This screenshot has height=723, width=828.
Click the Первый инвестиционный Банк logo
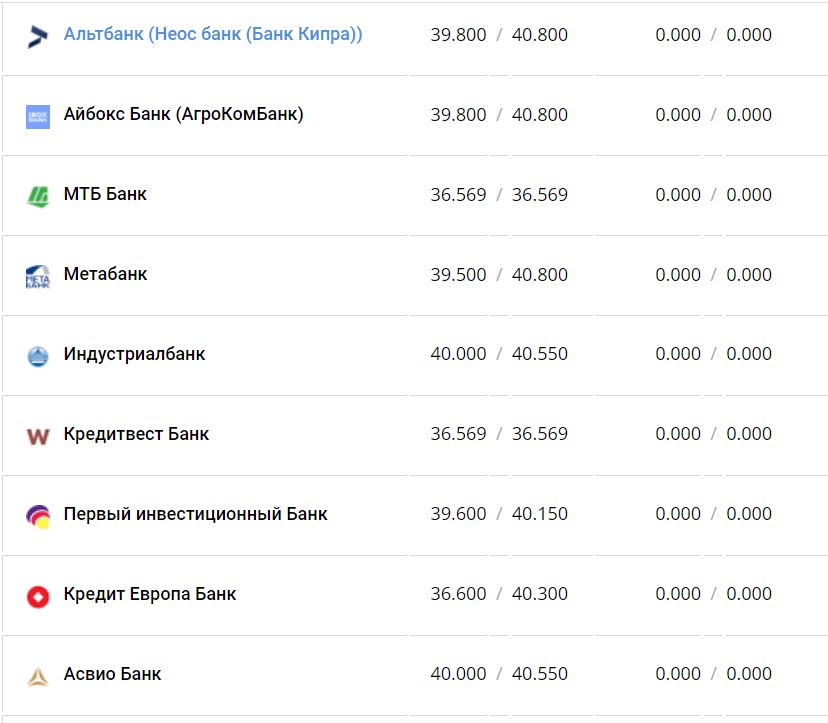(x=37, y=516)
